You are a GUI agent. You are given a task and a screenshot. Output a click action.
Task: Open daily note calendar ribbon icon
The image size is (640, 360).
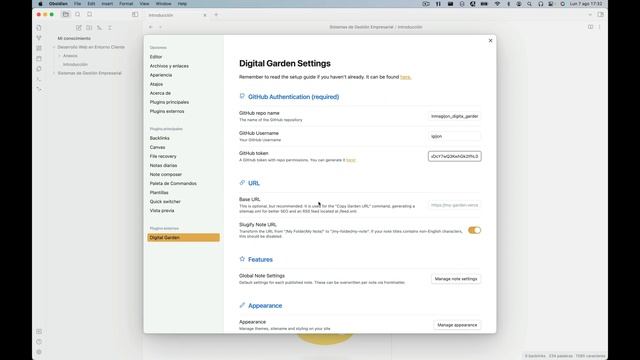[39, 58]
